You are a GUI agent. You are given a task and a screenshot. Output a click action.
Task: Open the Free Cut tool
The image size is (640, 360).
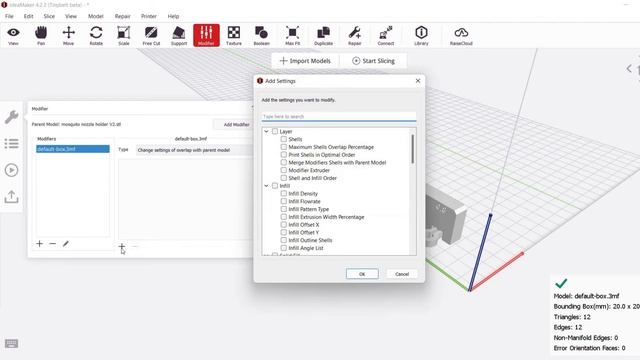click(151, 36)
